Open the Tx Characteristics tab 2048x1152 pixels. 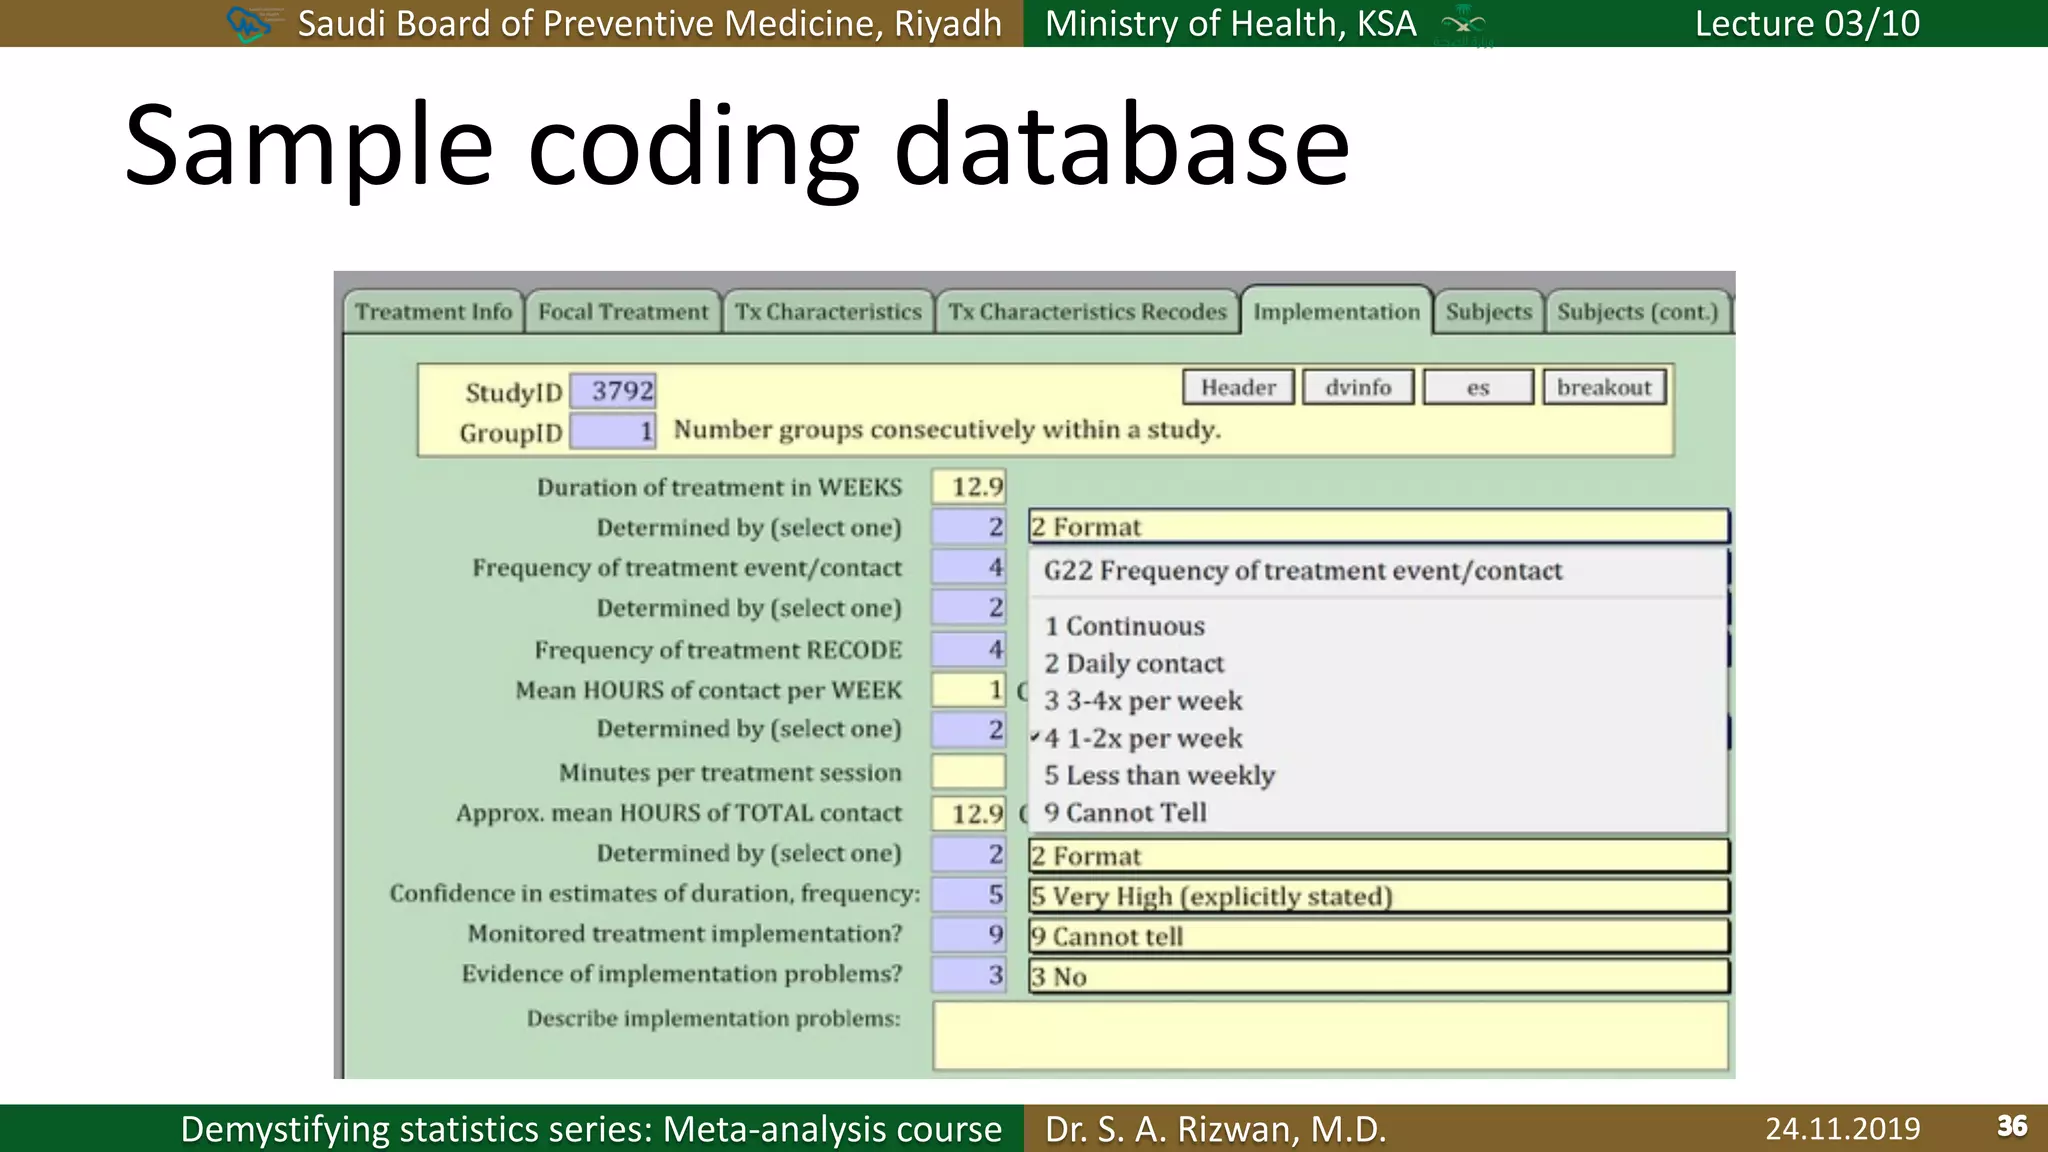[x=828, y=312]
